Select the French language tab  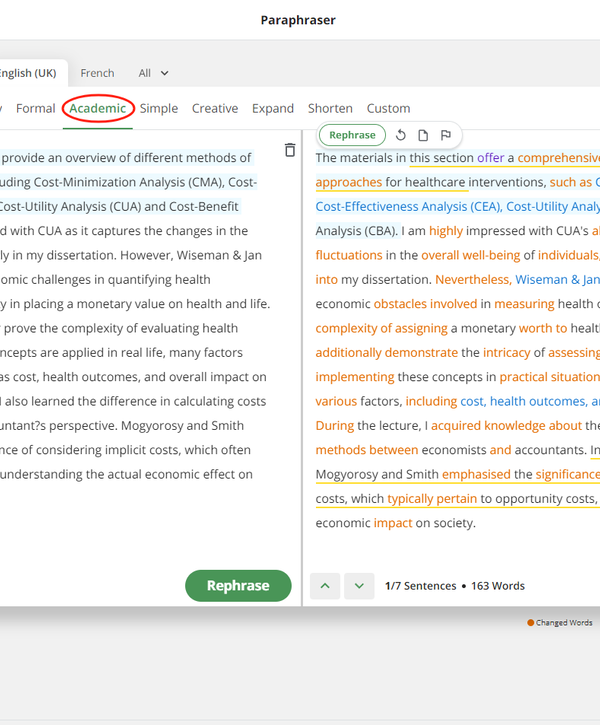[x=97, y=73]
